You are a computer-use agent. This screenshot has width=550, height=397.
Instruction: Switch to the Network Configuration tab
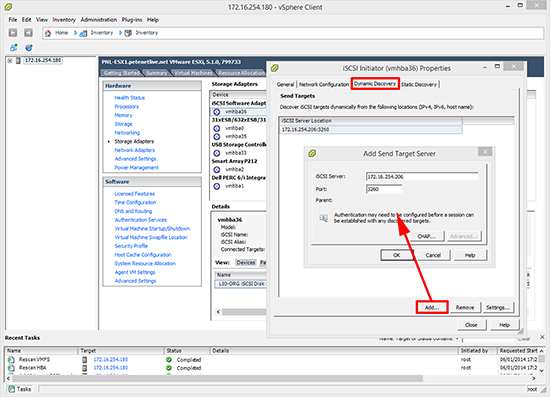tap(324, 85)
